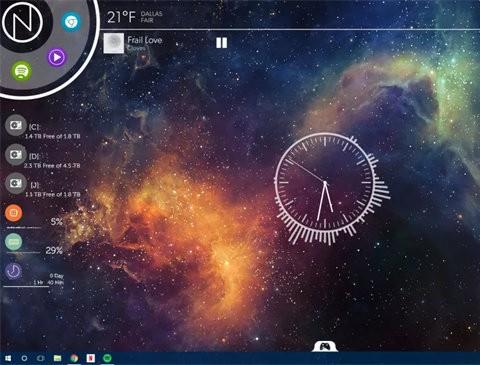Open Spotify from the taskbar
Screen dimensions: 480x365
107,358
